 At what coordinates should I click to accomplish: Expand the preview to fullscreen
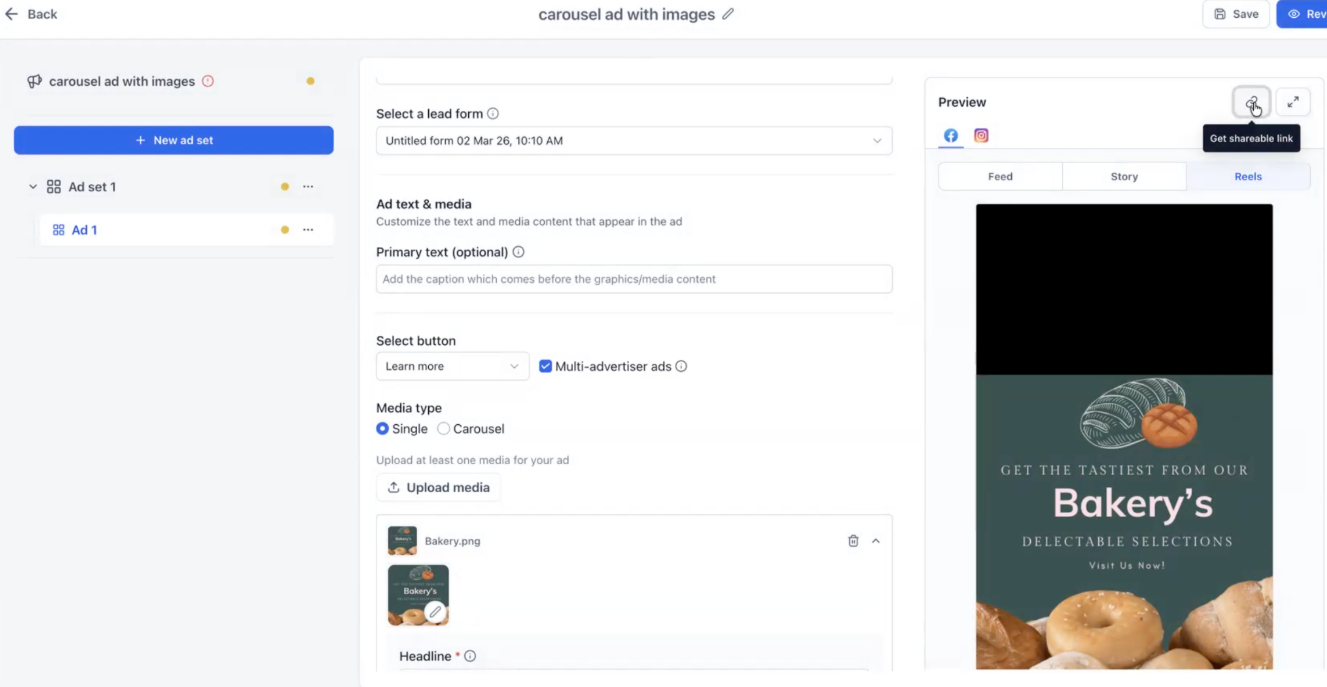[1293, 102]
